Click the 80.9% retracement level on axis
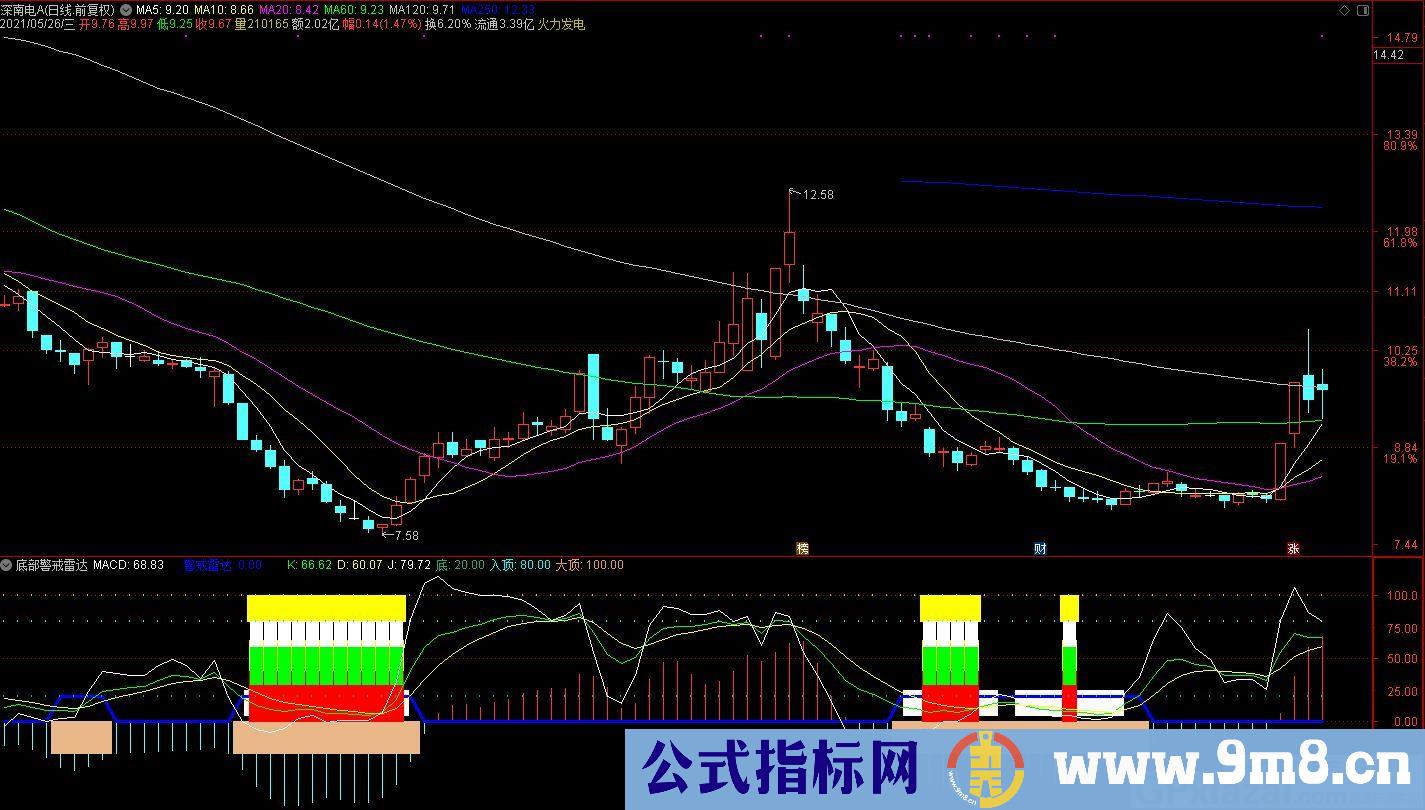1425x810 pixels. [x=1399, y=146]
